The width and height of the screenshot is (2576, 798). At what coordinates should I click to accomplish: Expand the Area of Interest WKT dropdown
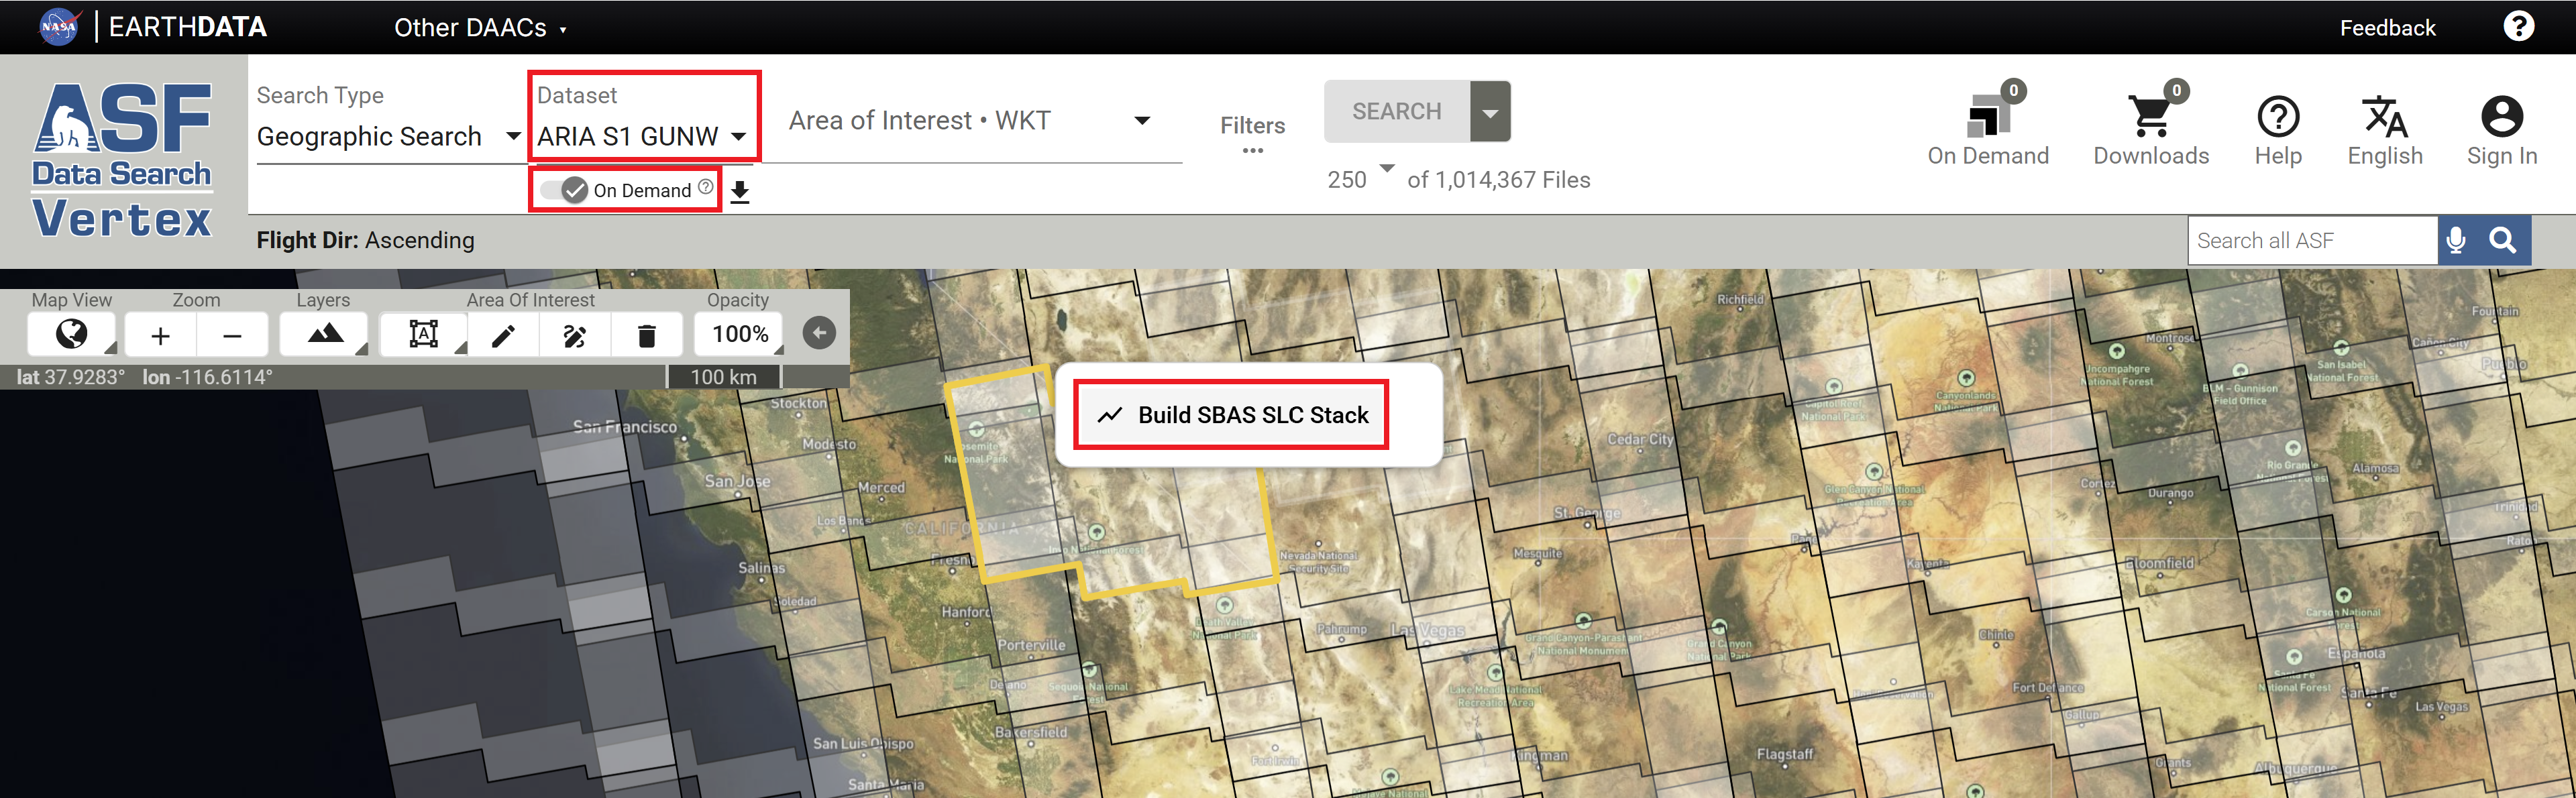(1143, 120)
